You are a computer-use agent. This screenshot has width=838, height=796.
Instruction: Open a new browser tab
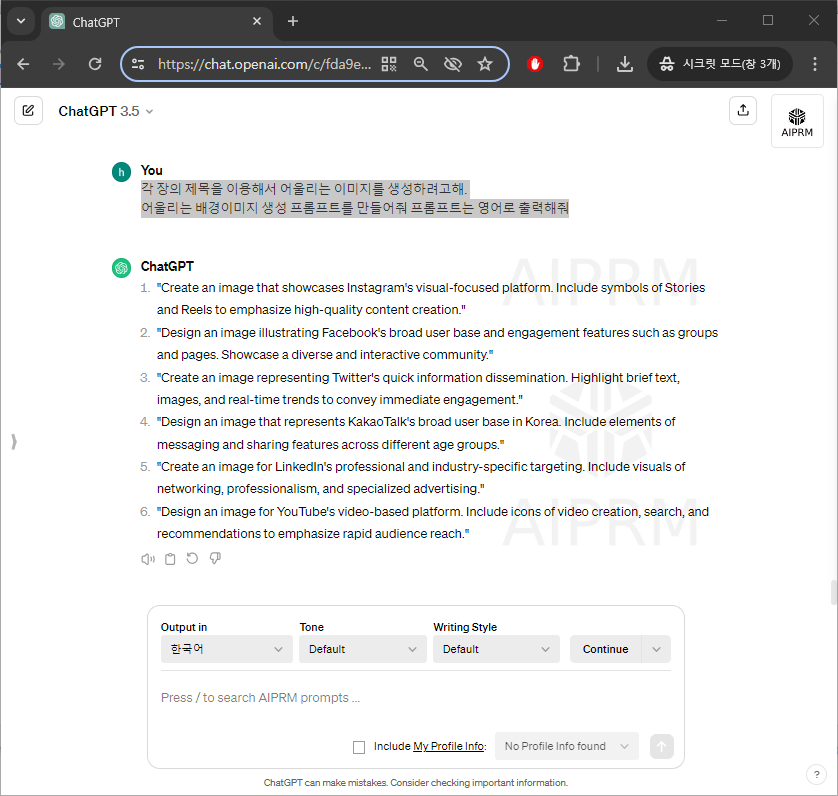tap(293, 21)
